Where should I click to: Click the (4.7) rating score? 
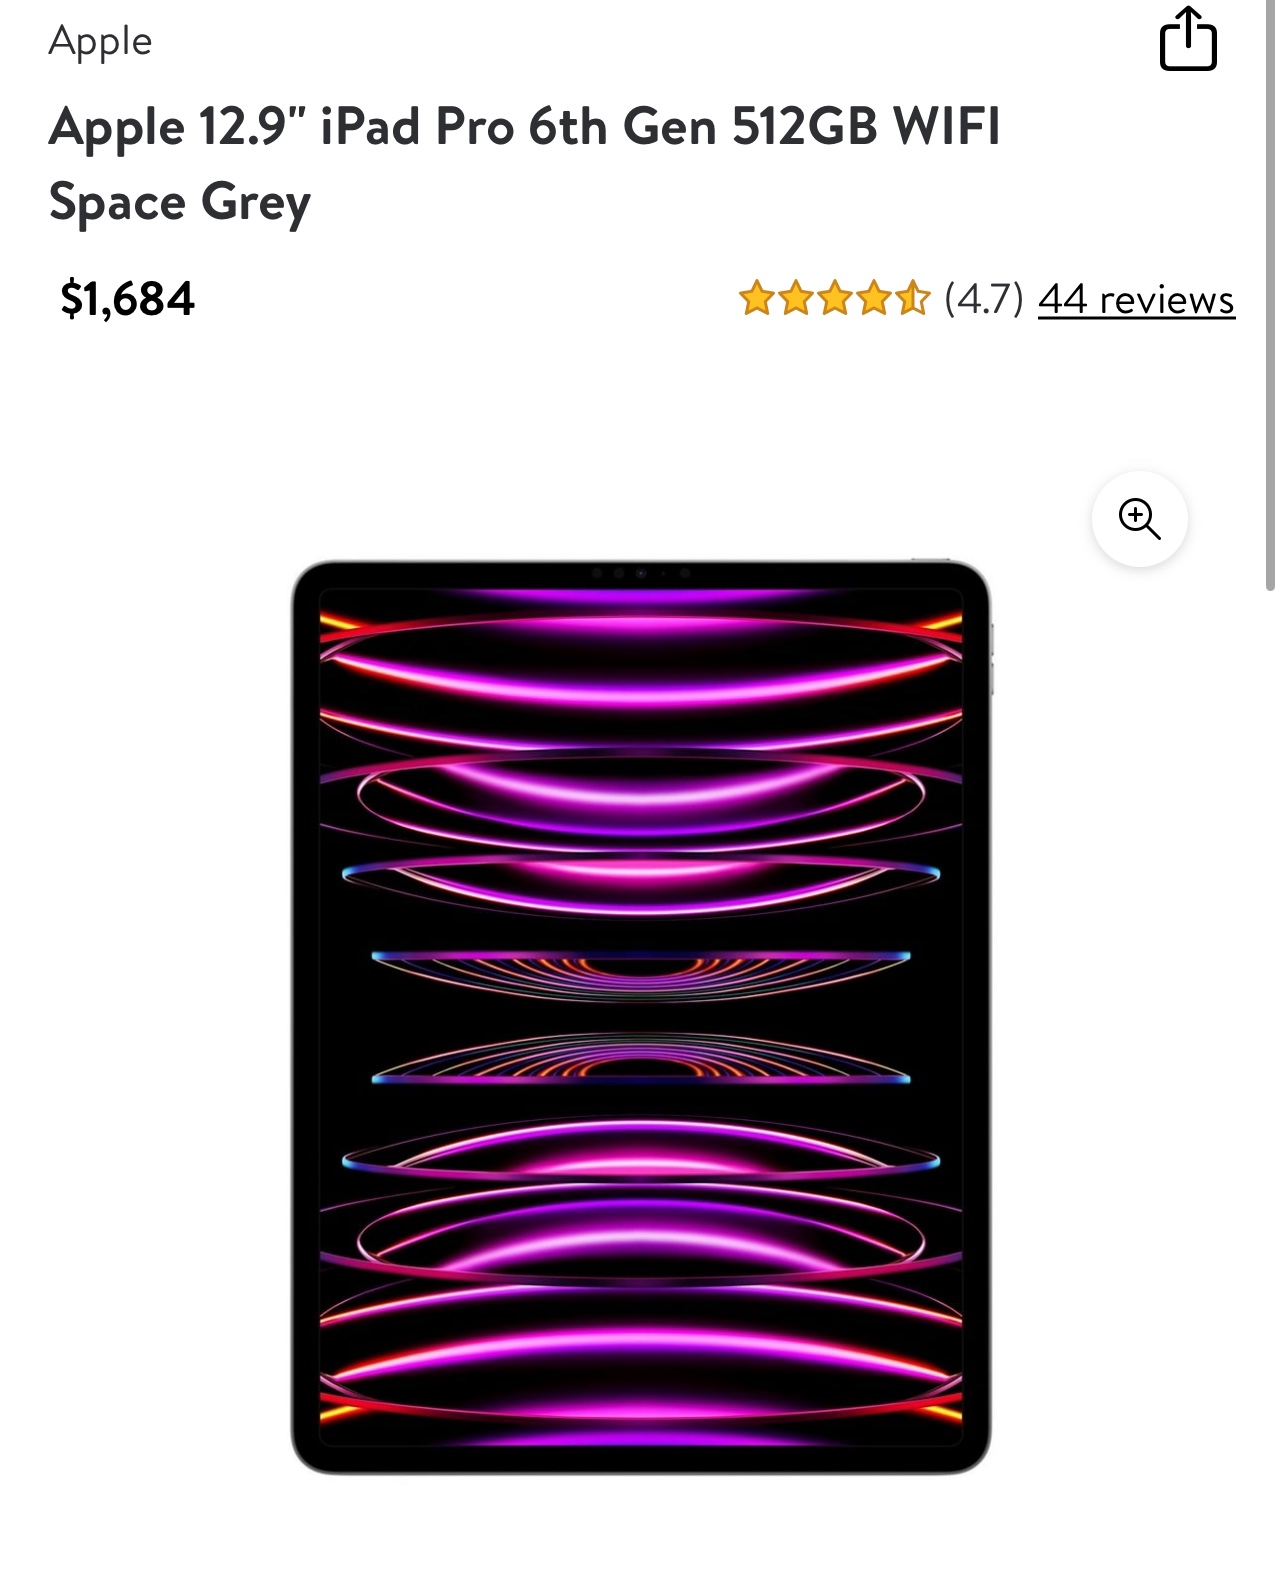click(x=984, y=299)
